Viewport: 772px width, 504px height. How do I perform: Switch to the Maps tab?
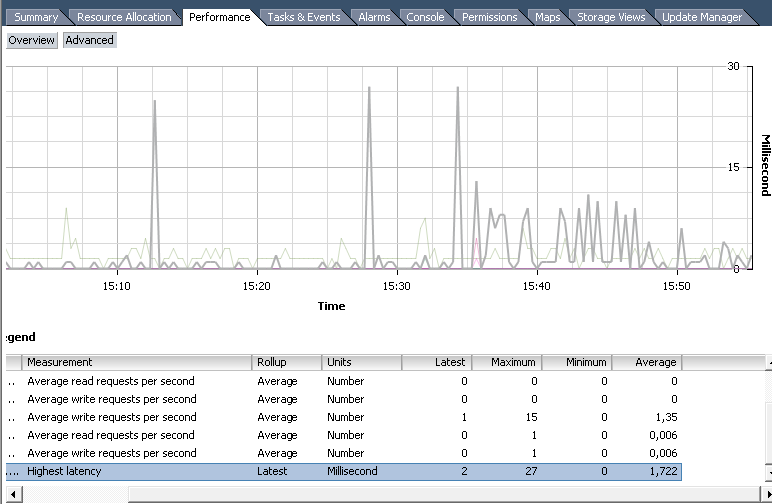547,17
